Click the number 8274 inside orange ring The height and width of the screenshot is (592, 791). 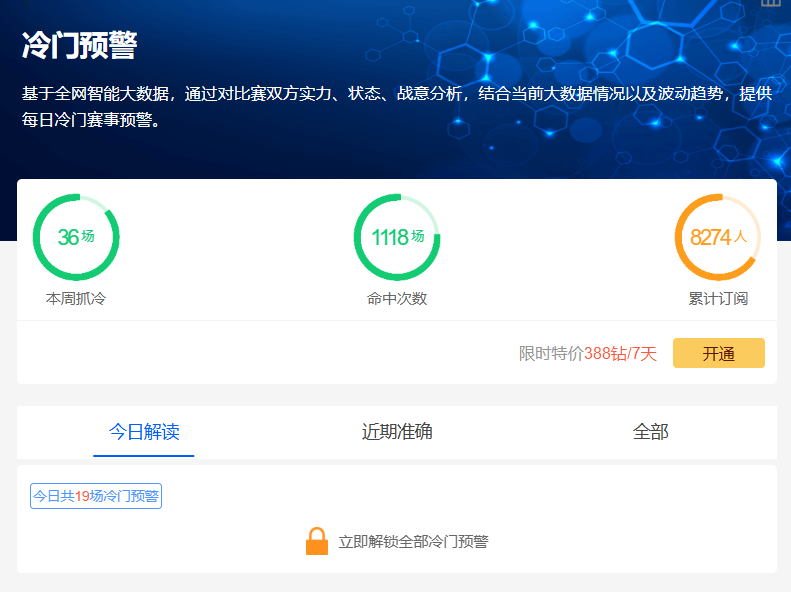point(710,237)
